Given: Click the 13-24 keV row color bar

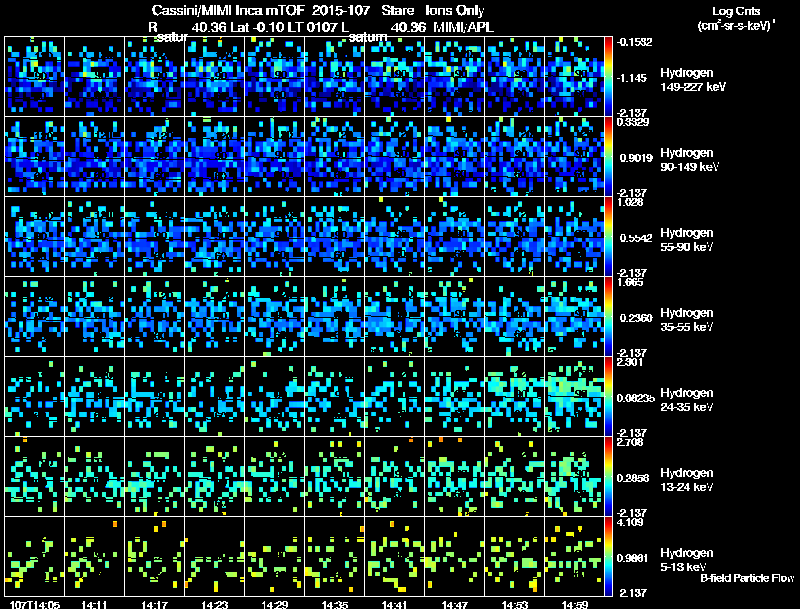Looking at the screenshot, I should 608,476.
